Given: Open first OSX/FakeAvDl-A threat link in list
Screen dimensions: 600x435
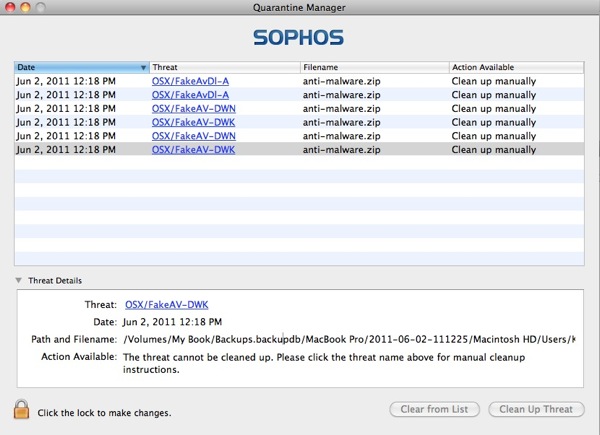Looking at the screenshot, I should coord(190,81).
